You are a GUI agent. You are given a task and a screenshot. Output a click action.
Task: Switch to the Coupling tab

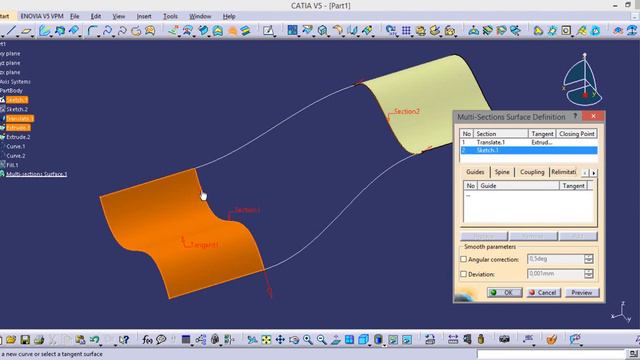532,172
